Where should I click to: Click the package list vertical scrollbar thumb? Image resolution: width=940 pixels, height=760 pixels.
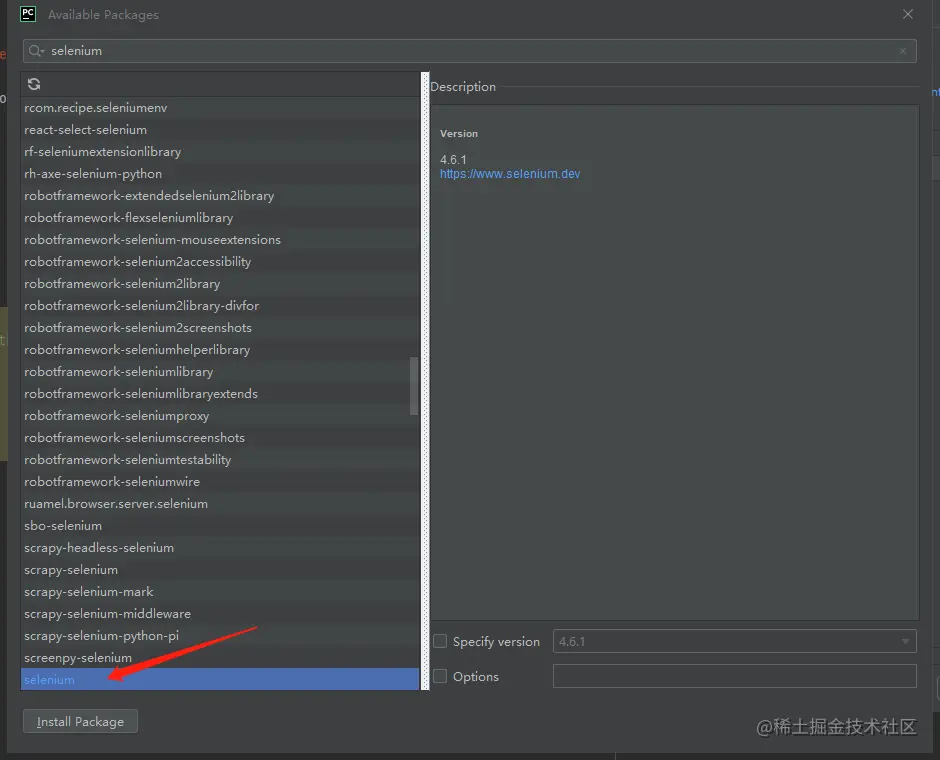(414, 386)
